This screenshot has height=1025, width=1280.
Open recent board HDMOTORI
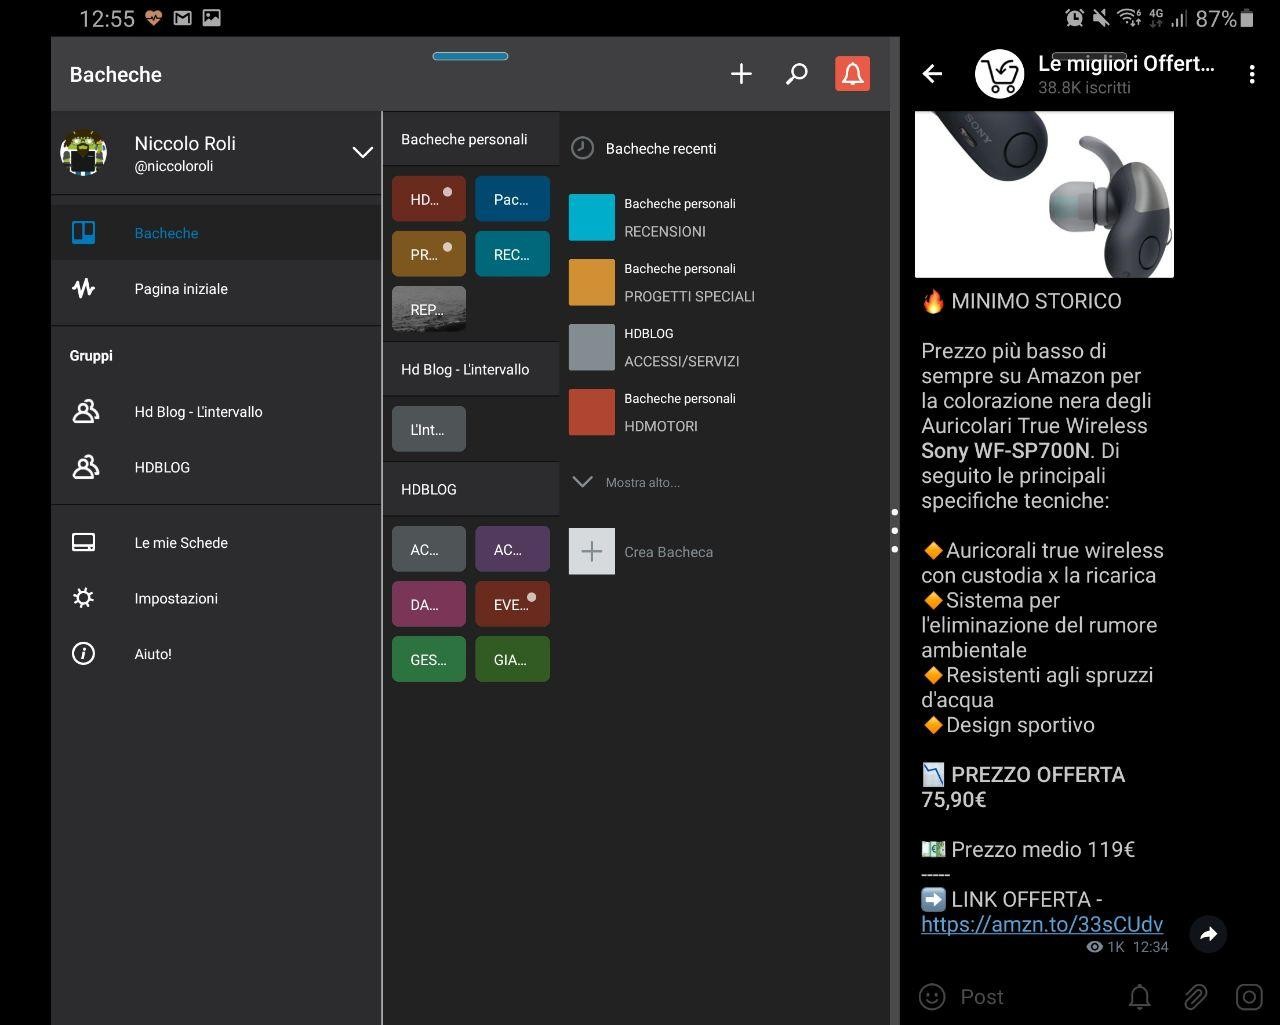point(725,413)
